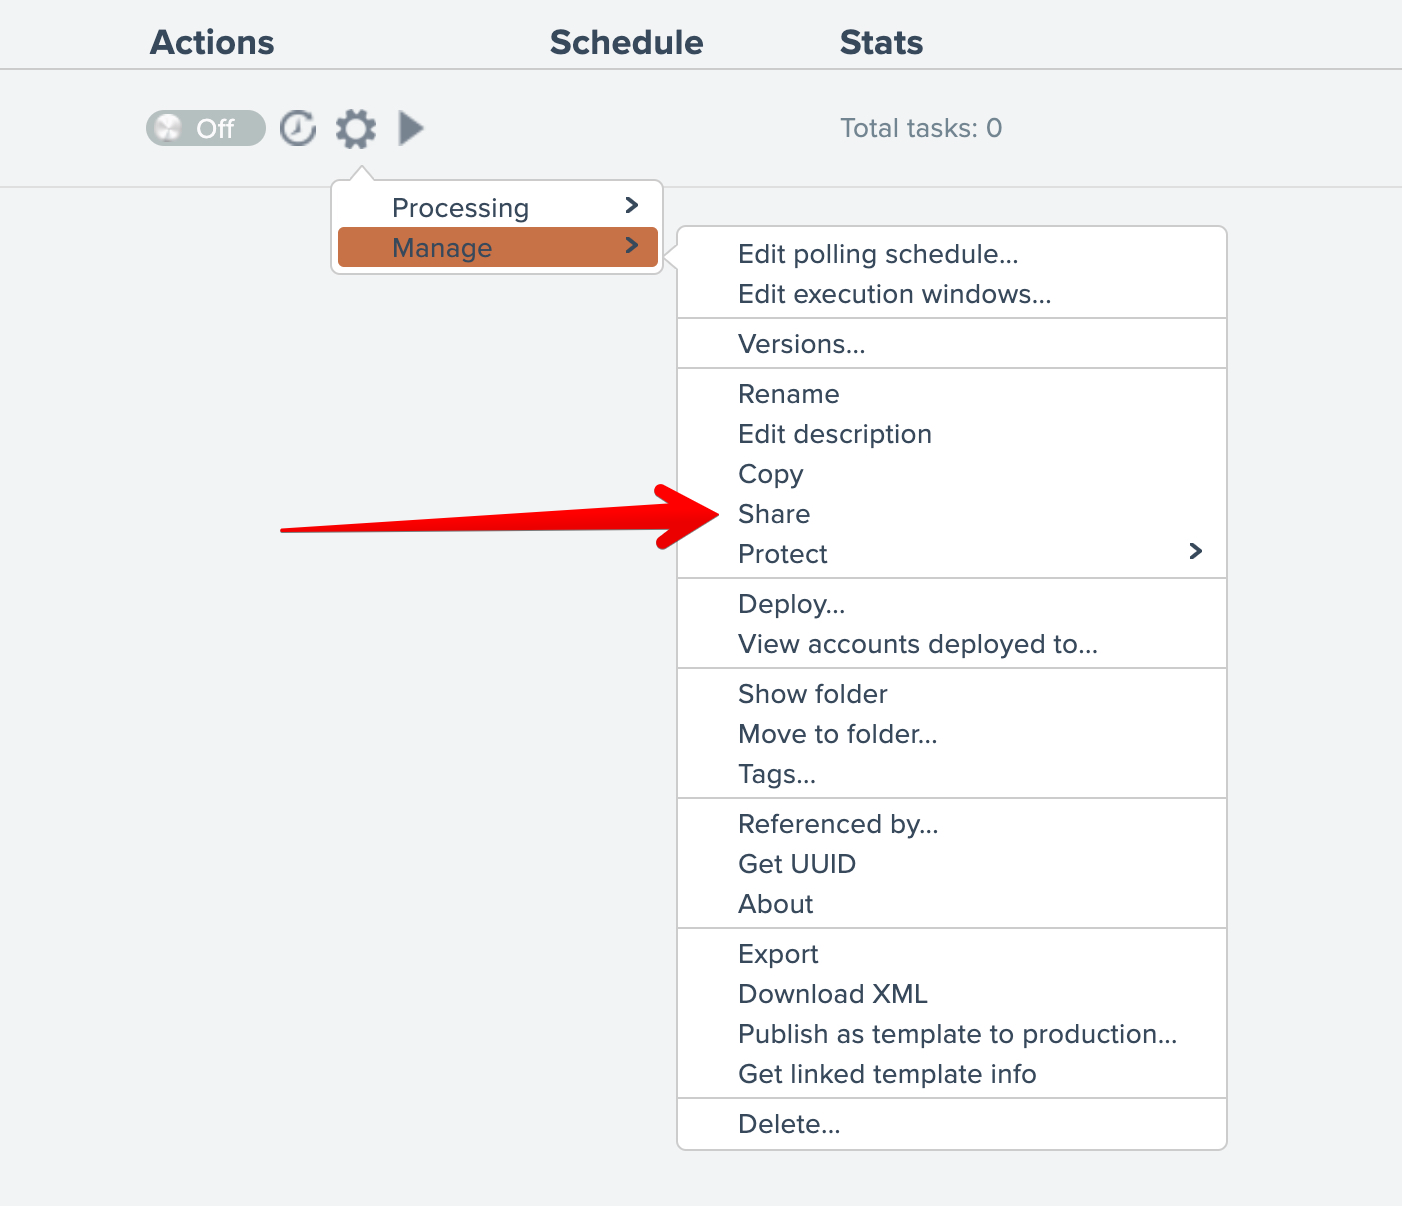Select the Share menu item
Screen dimensions: 1402x1206
tap(774, 514)
